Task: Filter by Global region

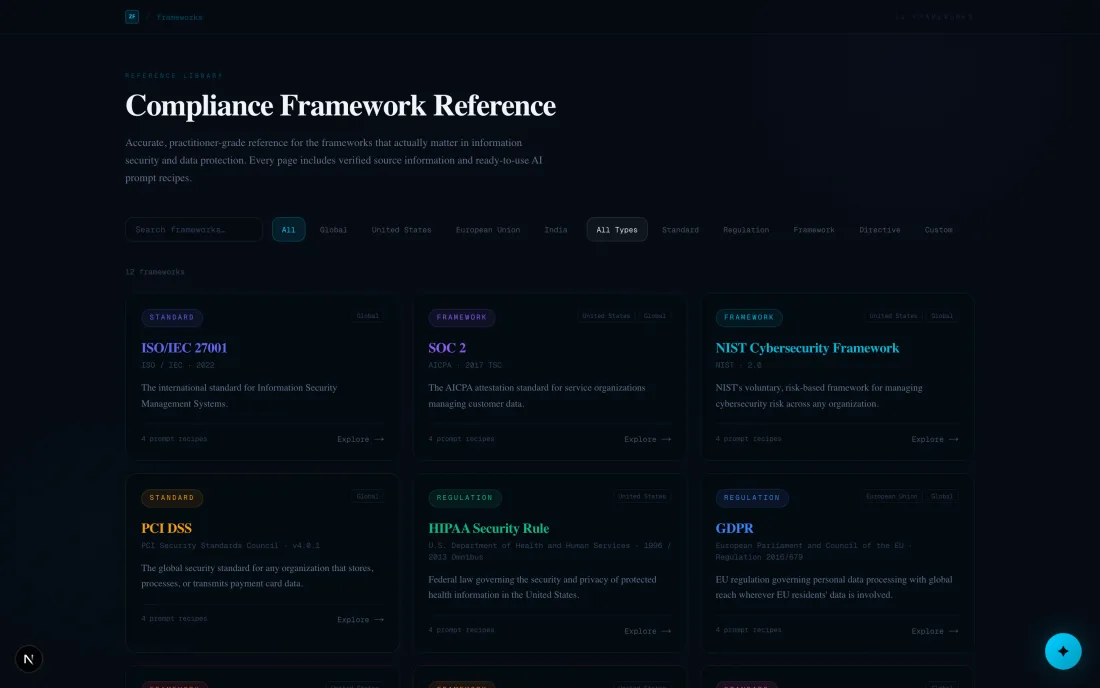Action: [333, 229]
